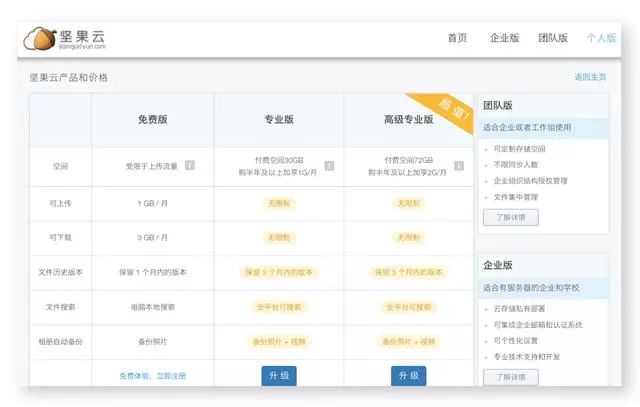Viewport: 640px width, 407px height.
Task: Click the 免费体验、立即注册 link
Action: click(152, 376)
